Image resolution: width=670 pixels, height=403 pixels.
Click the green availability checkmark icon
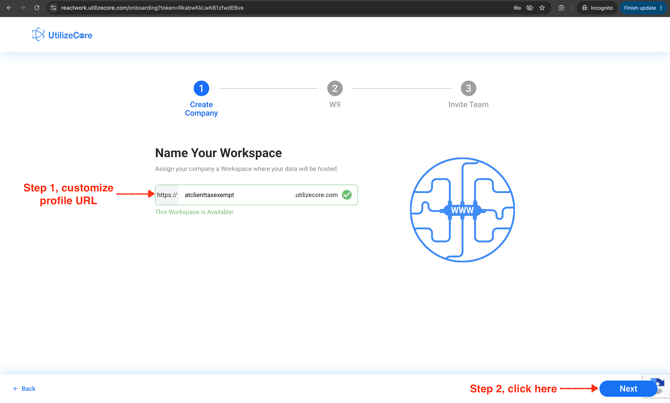pos(347,195)
